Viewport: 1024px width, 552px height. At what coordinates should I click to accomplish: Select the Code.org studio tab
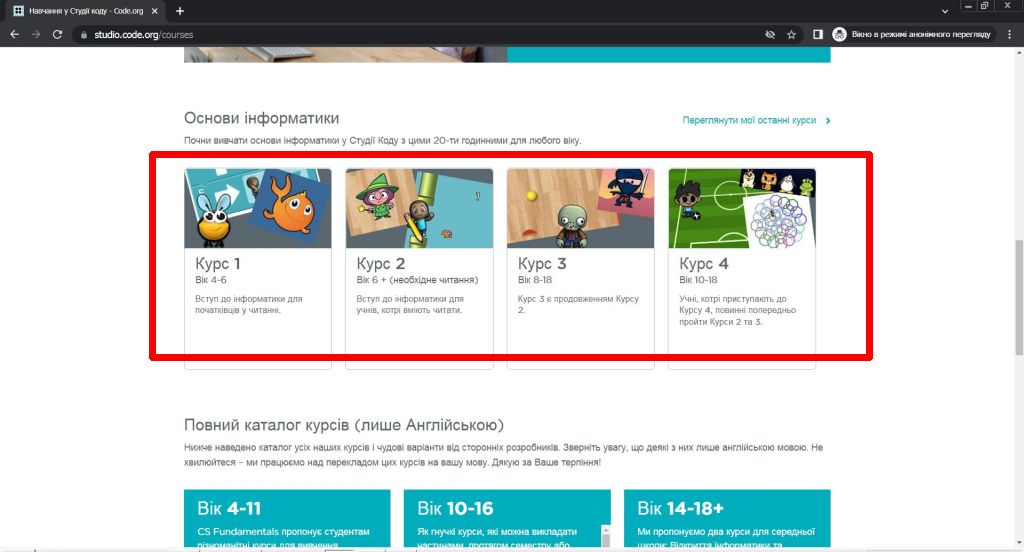[x=86, y=11]
